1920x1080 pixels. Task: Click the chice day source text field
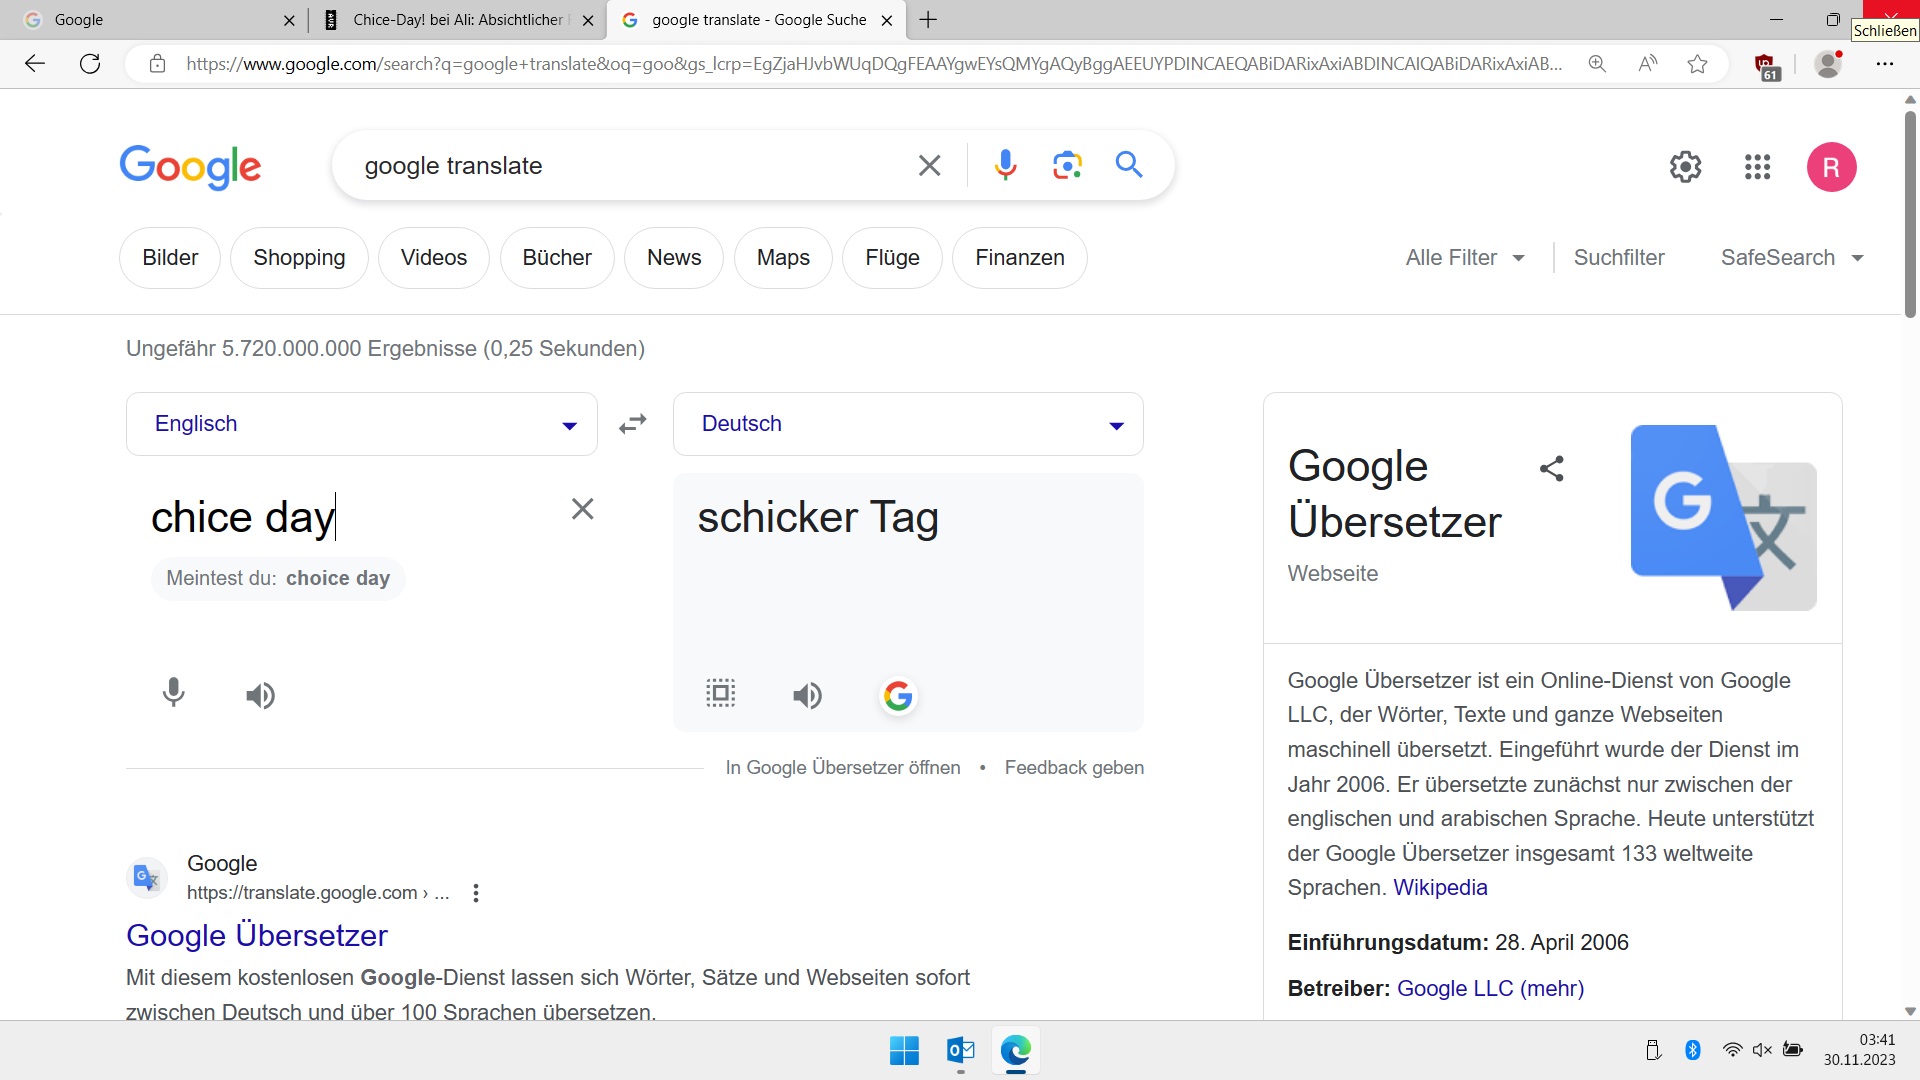(x=350, y=518)
